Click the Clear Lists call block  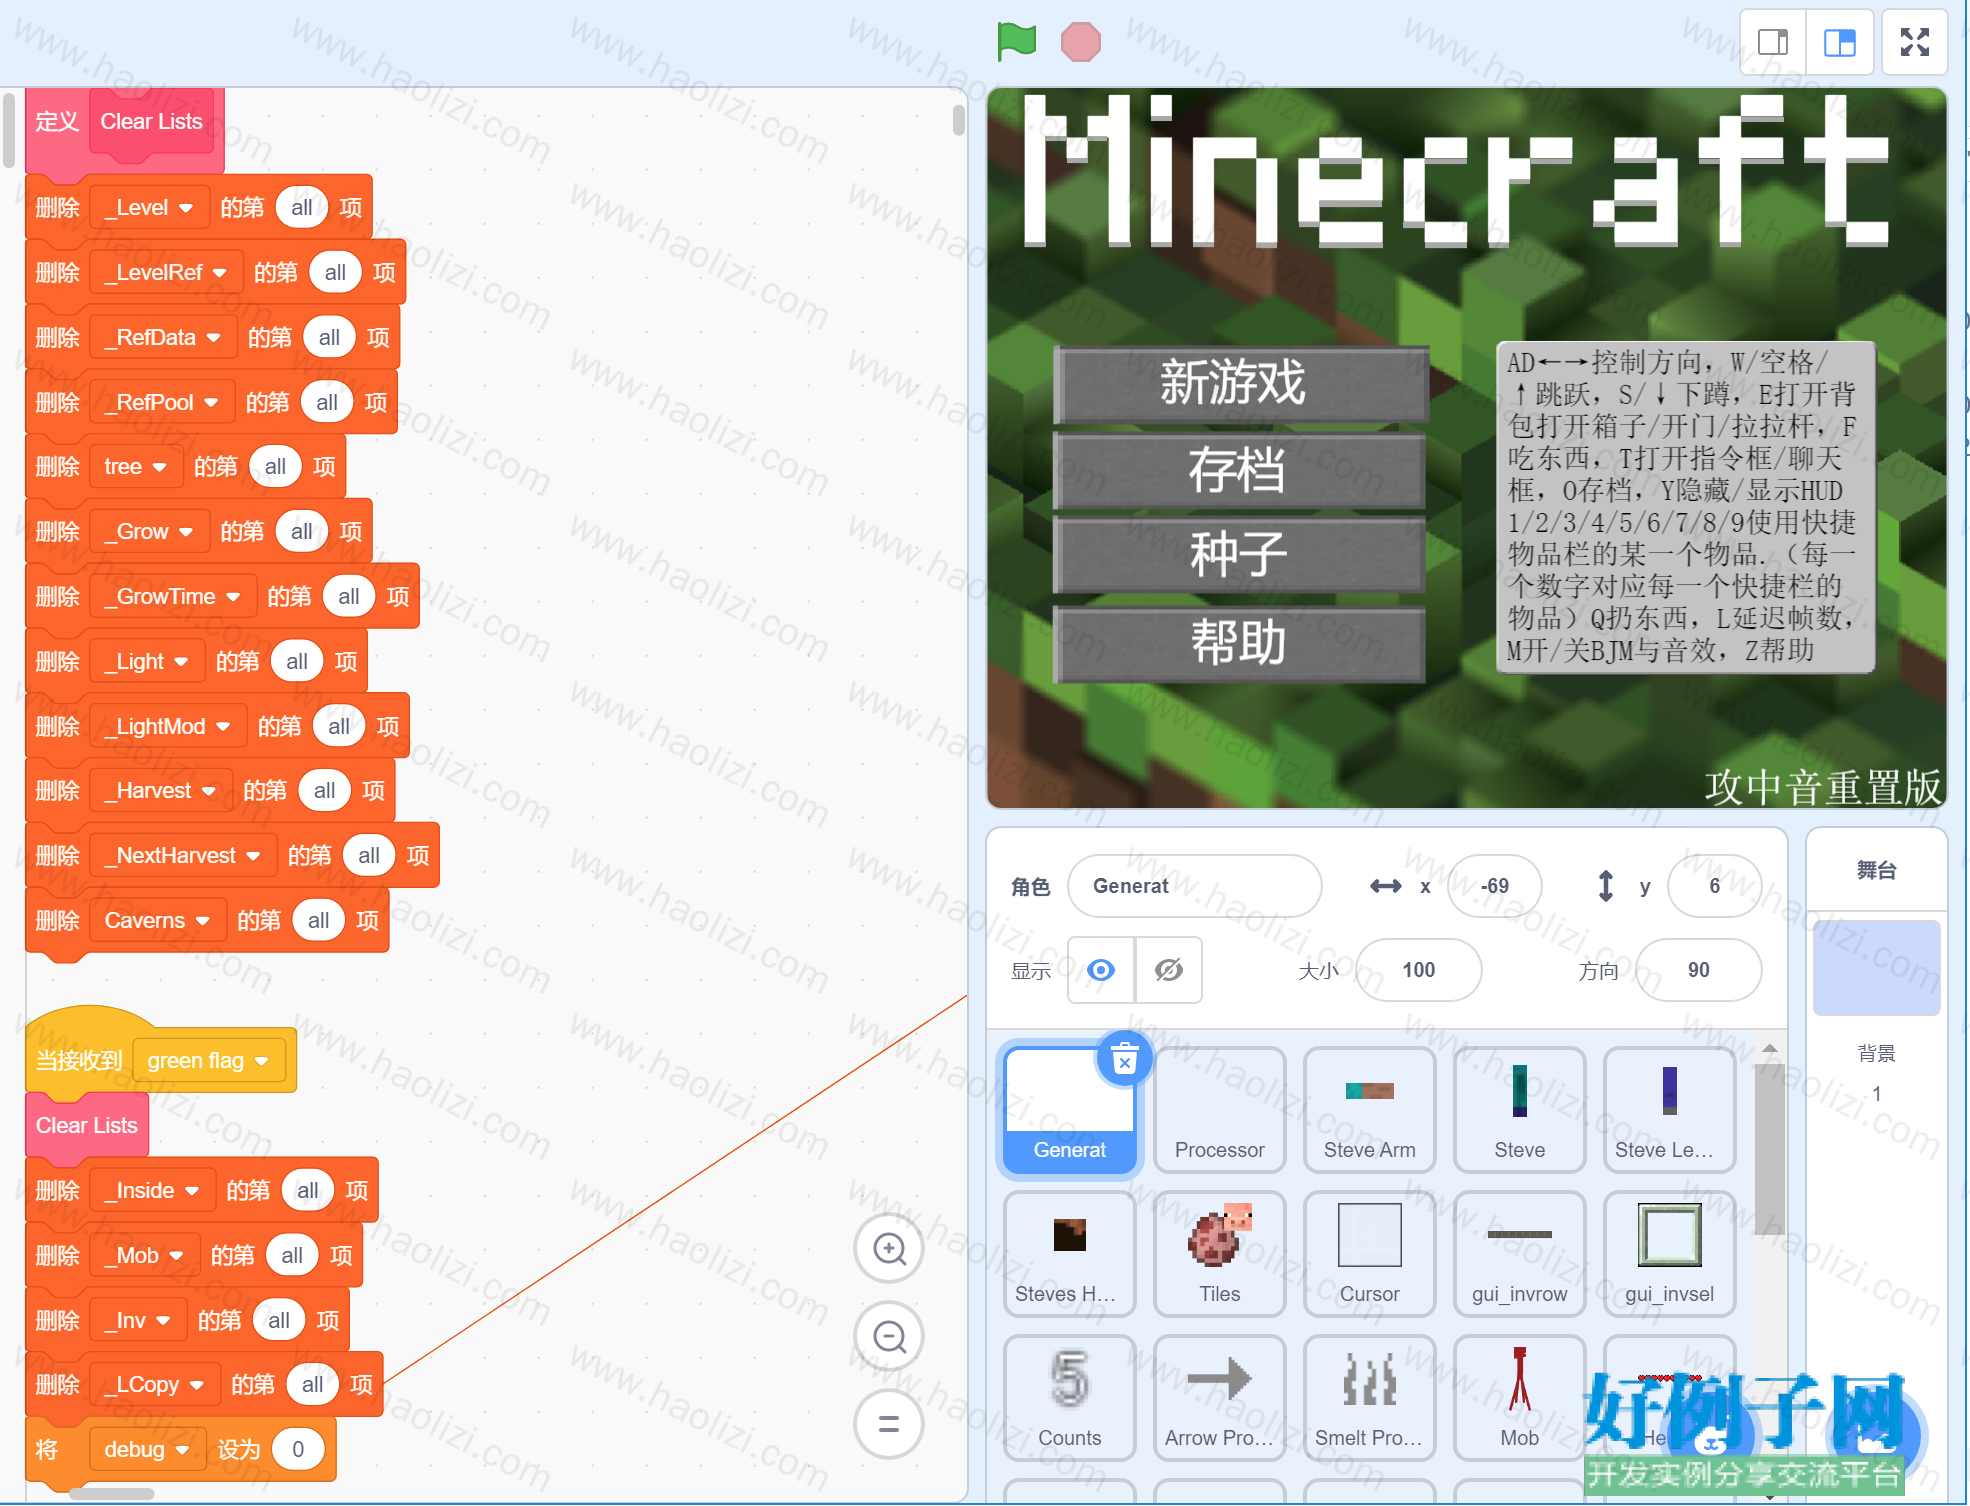87,1126
